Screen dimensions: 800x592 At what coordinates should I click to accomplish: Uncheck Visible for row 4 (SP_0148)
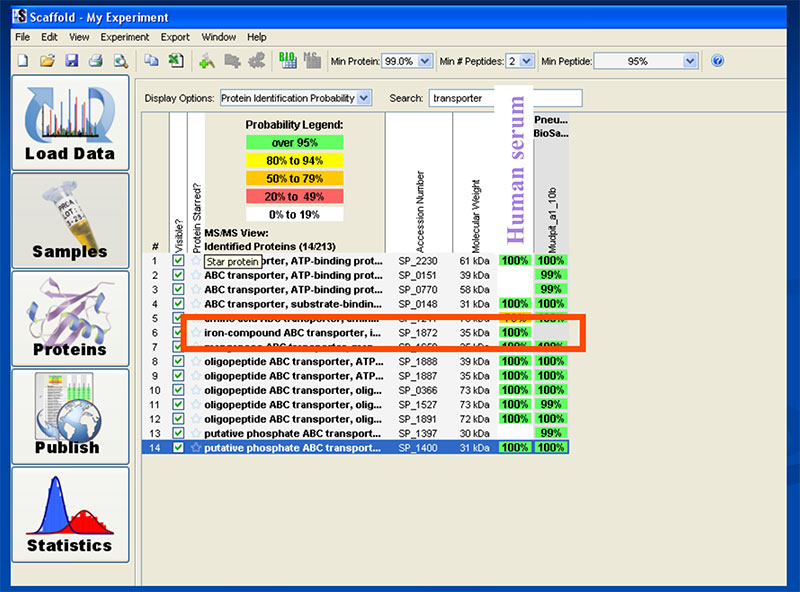[x=178, y=304]
